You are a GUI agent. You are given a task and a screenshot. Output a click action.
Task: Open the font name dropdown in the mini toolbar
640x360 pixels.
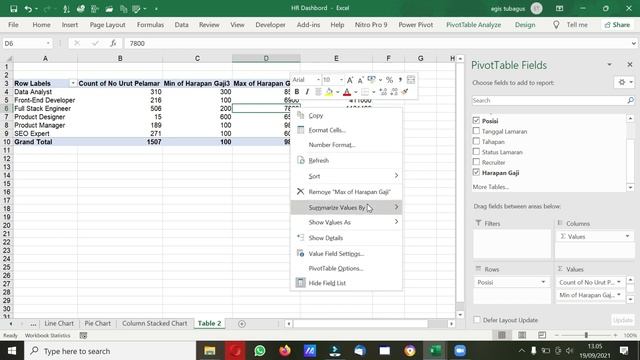click(318, 80)
